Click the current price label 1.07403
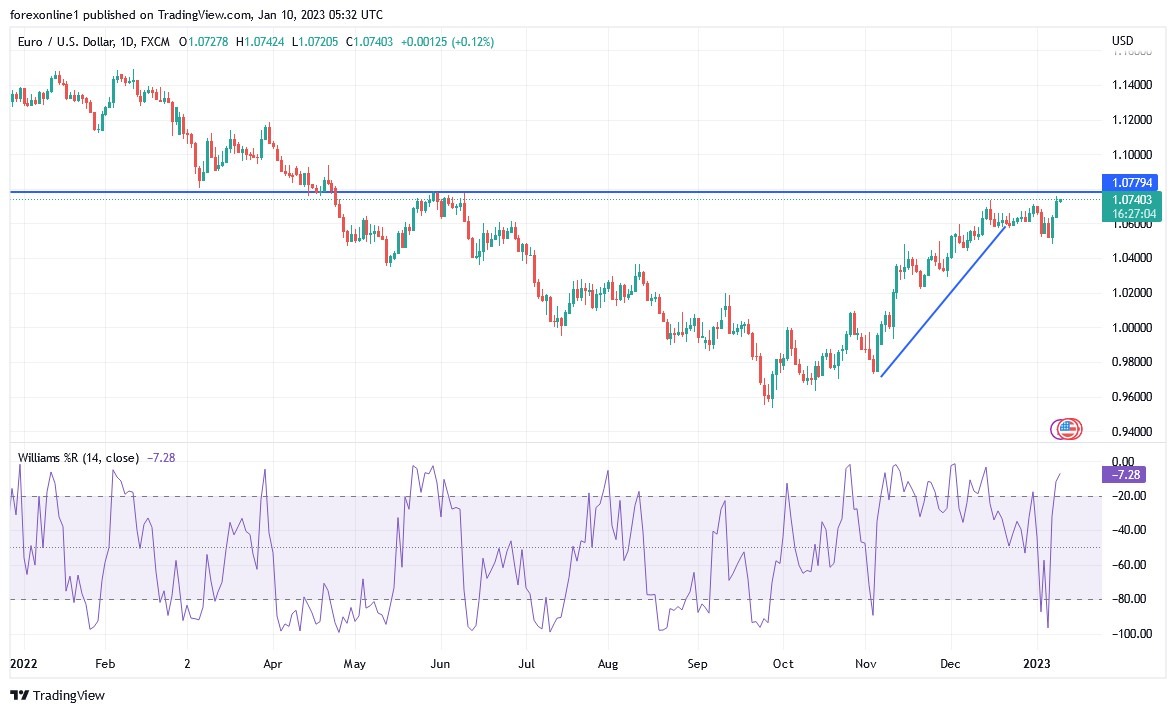1176x713 pixels. click(1134, 199)
